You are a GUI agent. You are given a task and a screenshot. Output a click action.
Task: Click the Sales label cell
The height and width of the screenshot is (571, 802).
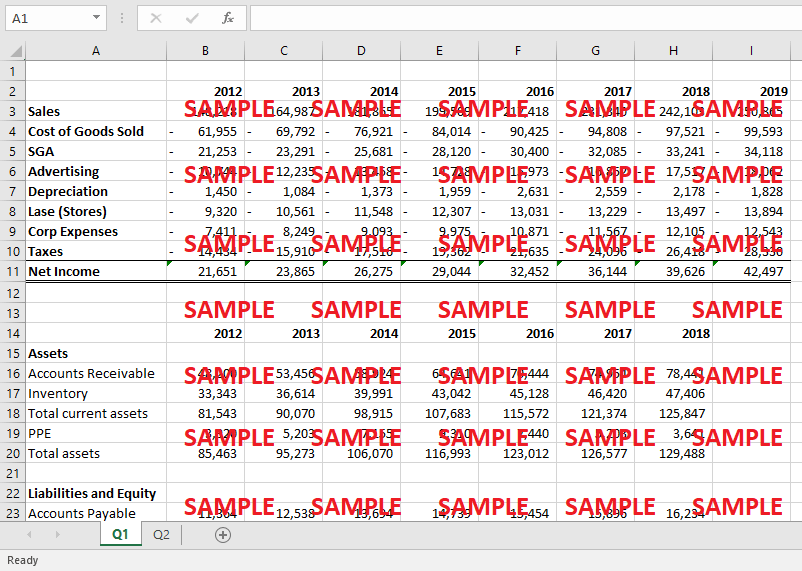pos(96,111)
